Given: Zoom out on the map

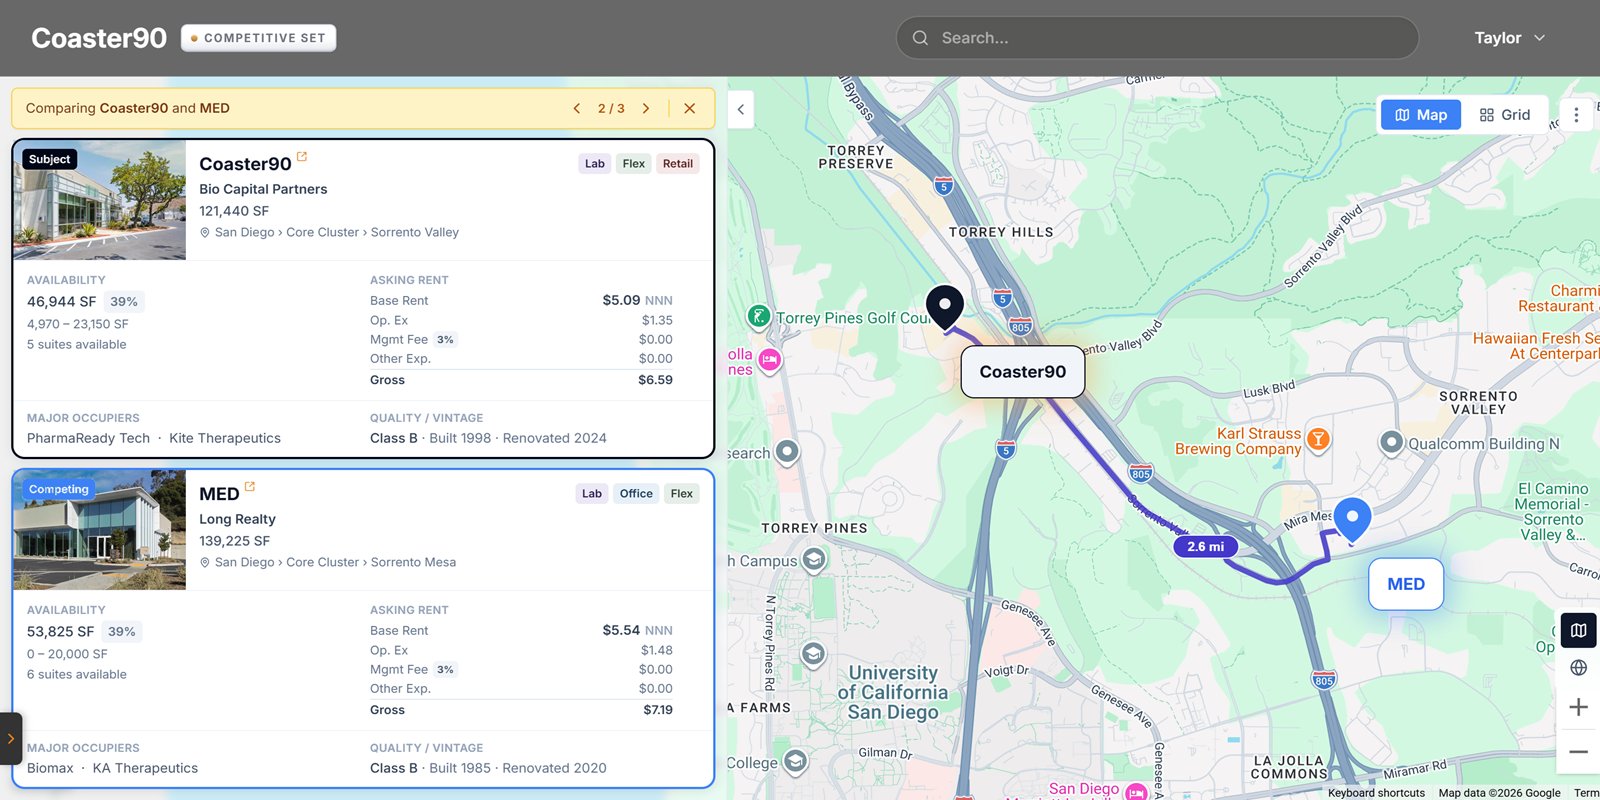Looking at the screenshot, I should click(x=1579, y=752).
